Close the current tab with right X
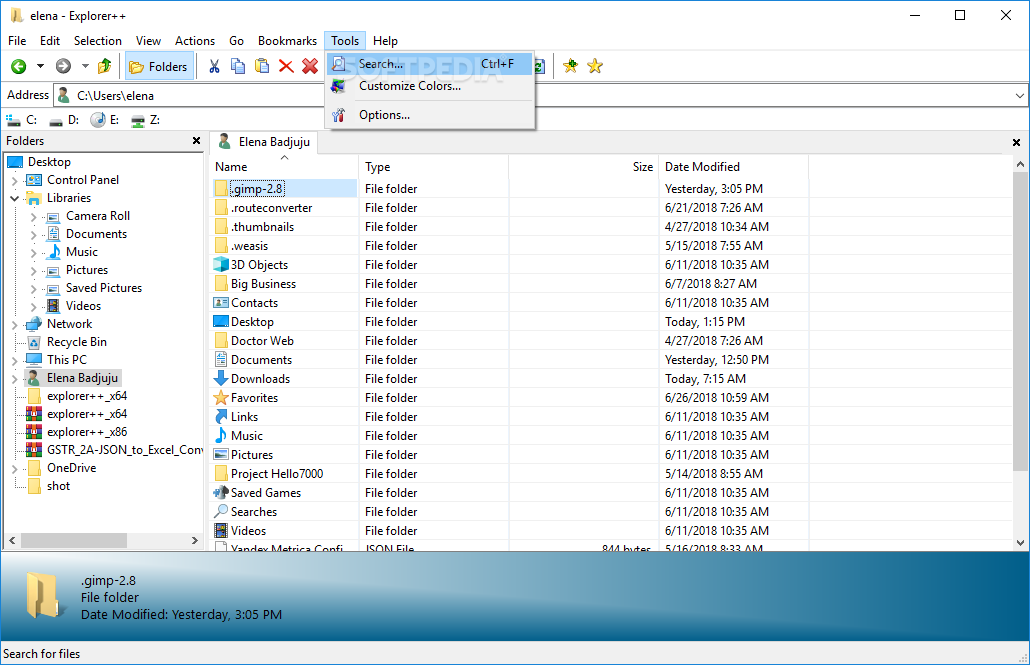 coord(1016,143)
